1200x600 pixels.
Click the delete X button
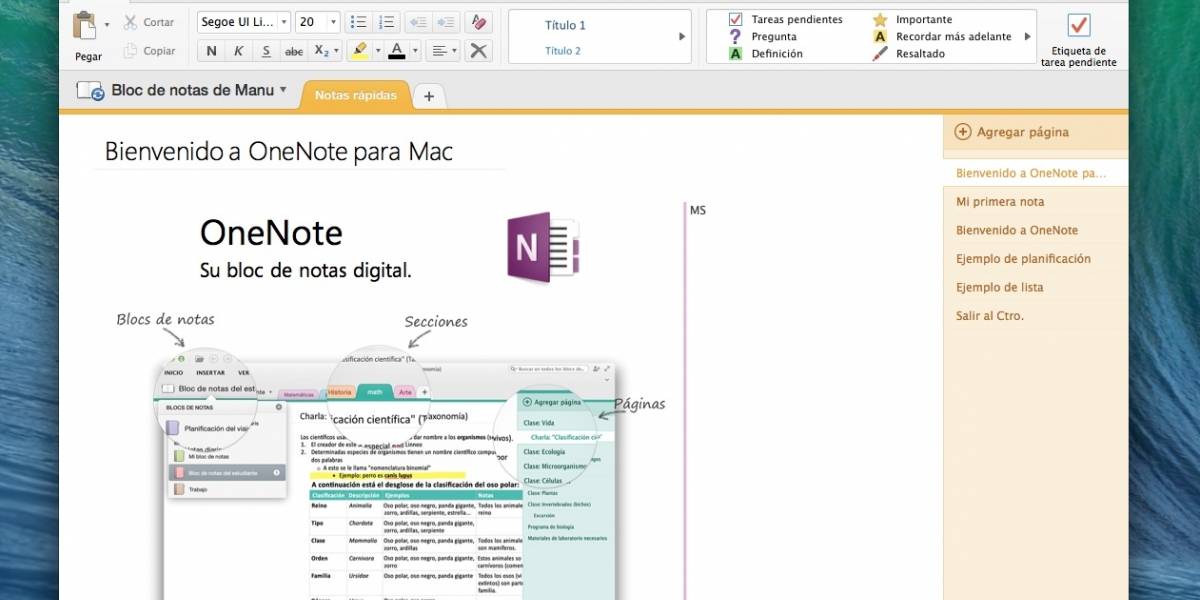tap(480, 51)
